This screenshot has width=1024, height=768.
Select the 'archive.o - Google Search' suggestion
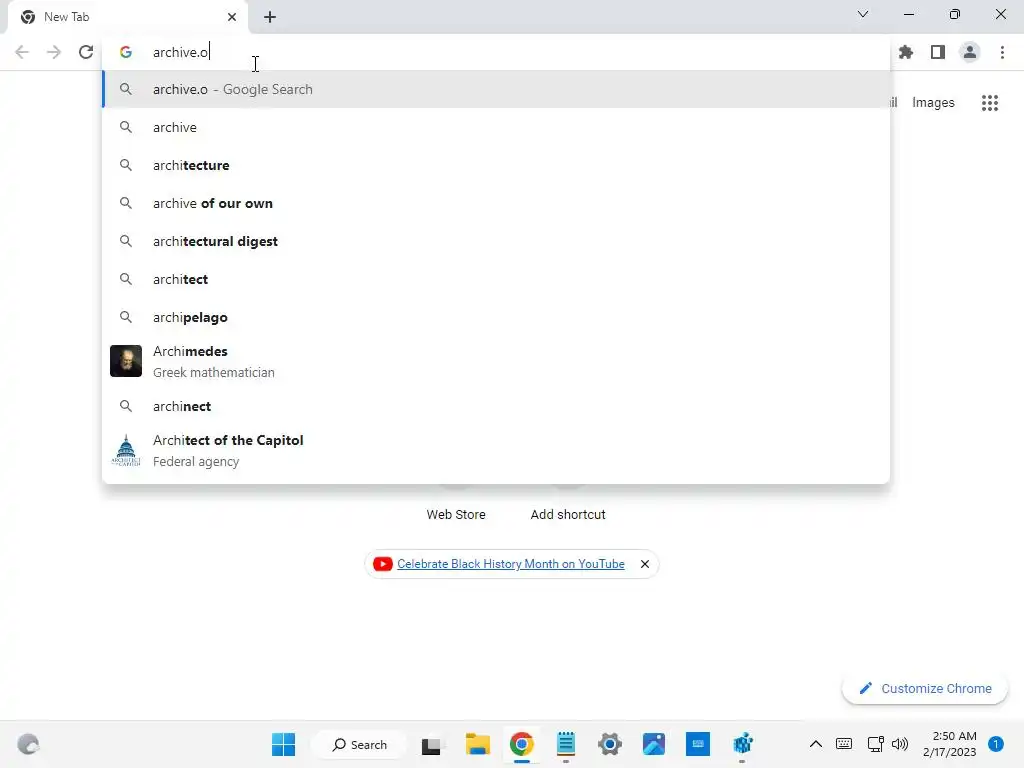tap(496, 89)
